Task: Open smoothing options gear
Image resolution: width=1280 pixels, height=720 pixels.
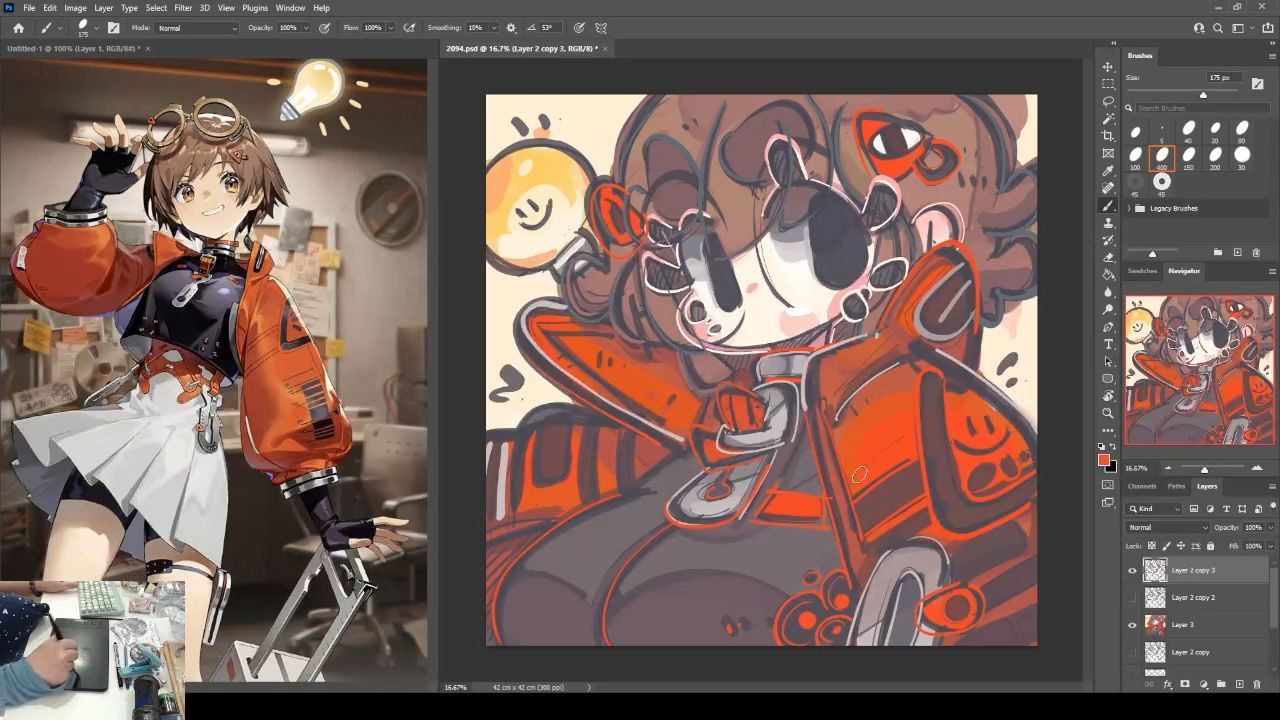Action: tap(511, 28)
